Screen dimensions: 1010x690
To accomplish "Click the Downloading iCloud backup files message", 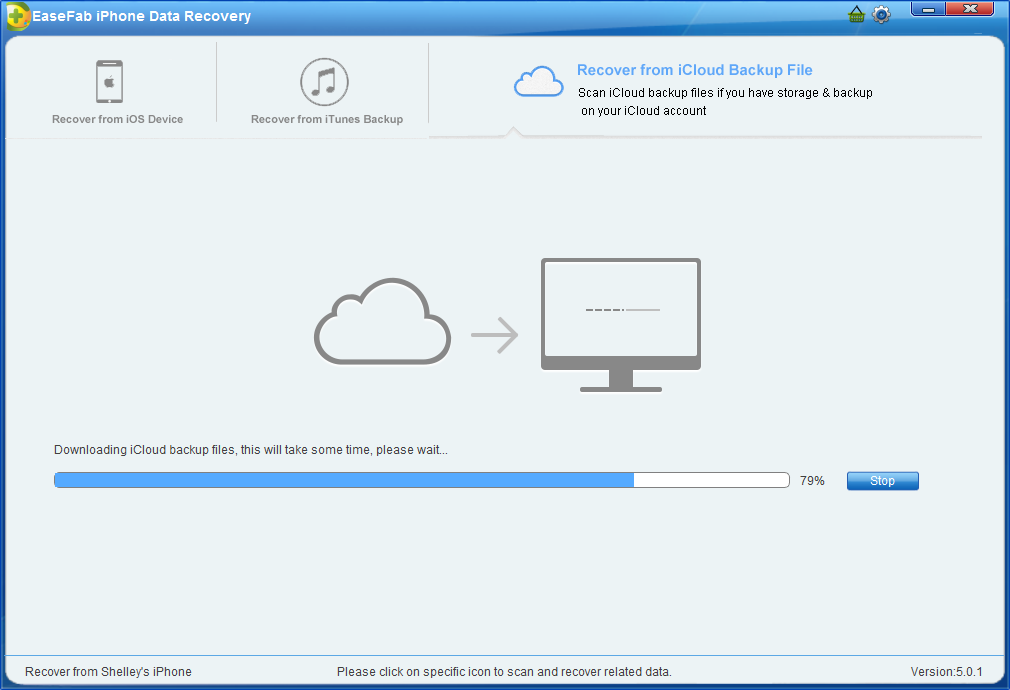I will point(251,450).
